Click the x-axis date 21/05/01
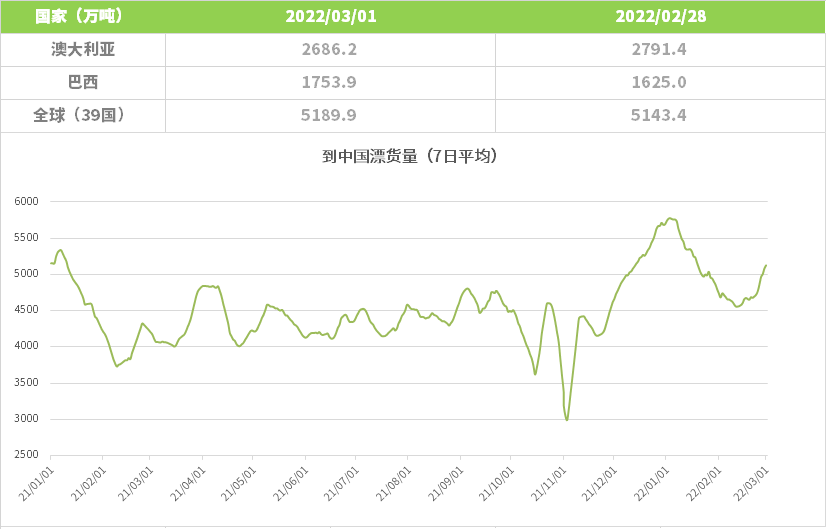826x529 pixels. click(238, 484)
